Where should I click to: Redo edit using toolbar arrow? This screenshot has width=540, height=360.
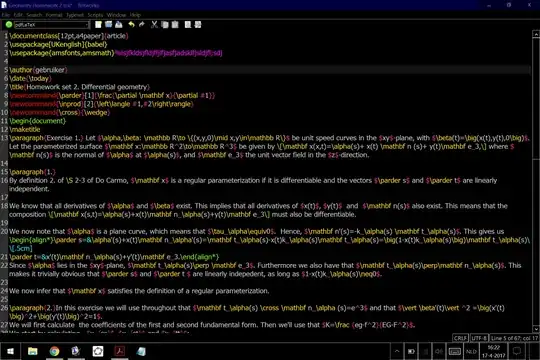pos(142,24)
